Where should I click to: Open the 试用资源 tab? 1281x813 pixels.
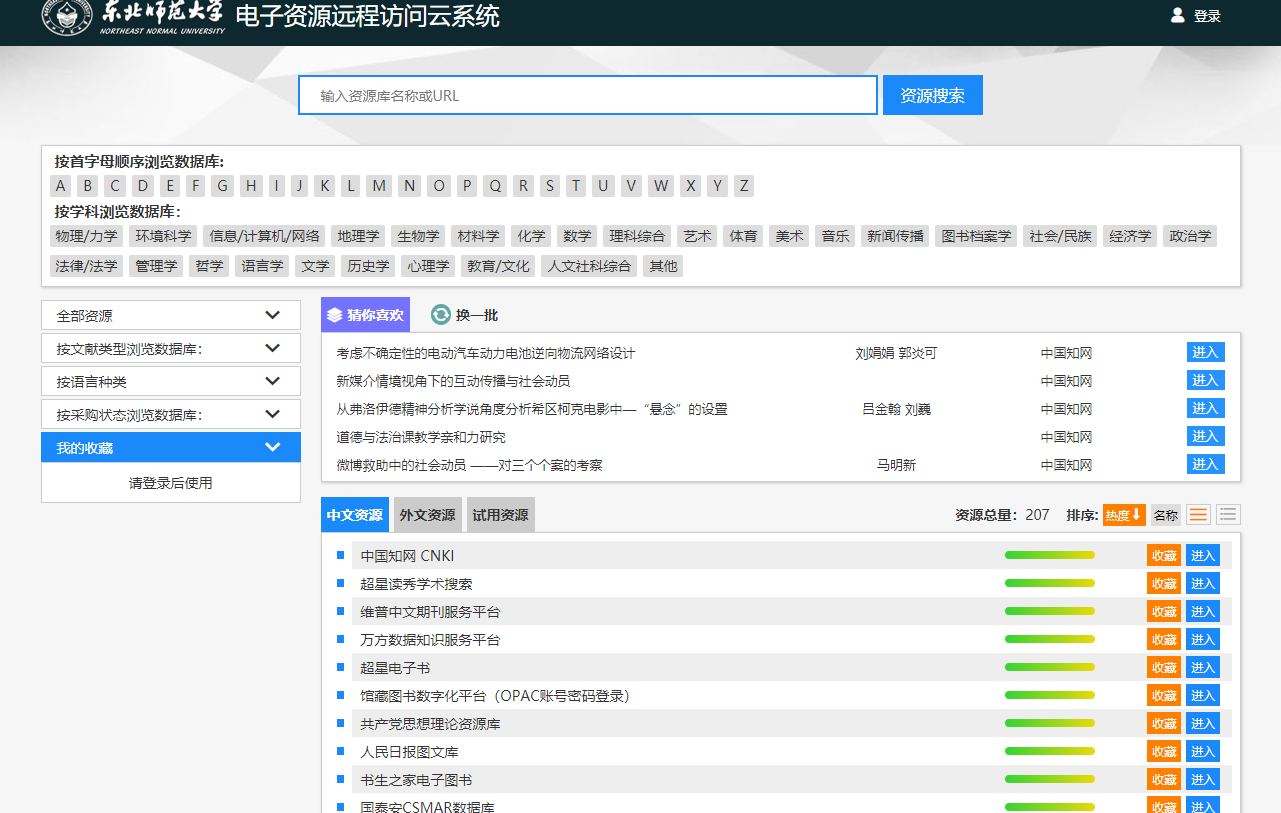coord(500,515)
